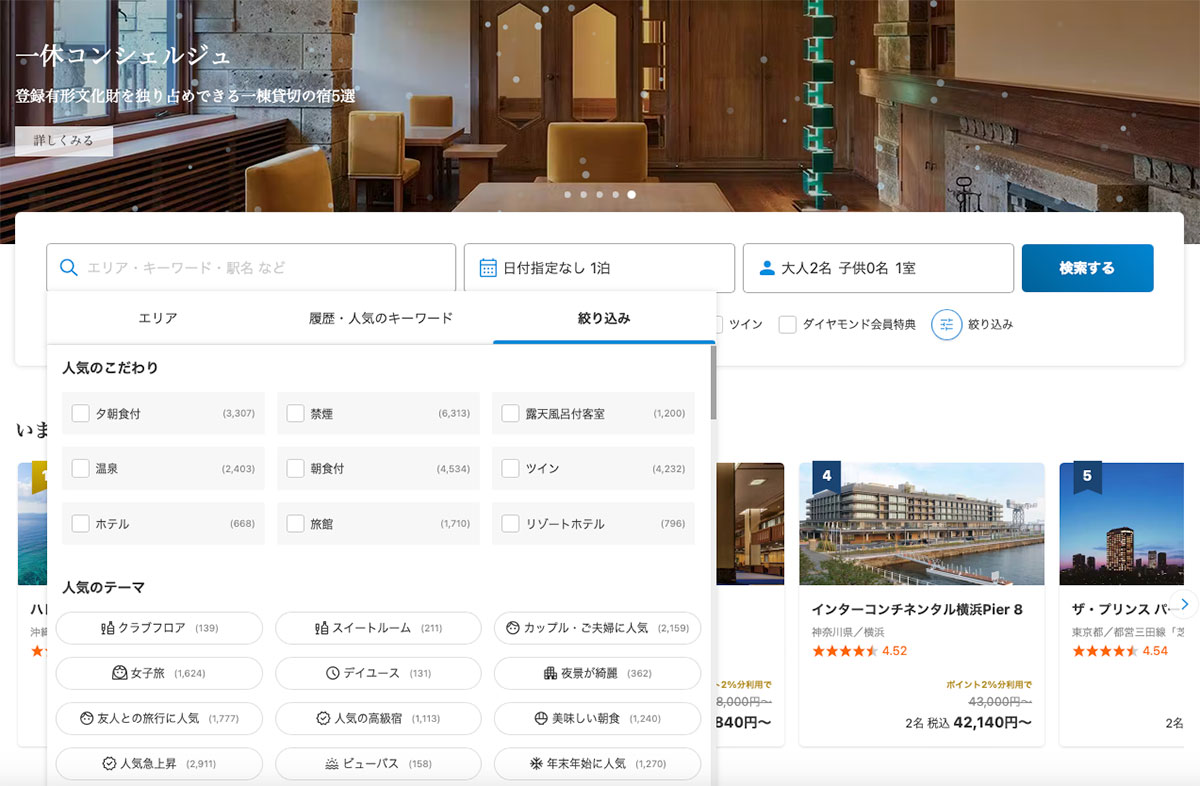Select the 絞り込み tab
The image size is (1200, 786).
tap(604, 318)
